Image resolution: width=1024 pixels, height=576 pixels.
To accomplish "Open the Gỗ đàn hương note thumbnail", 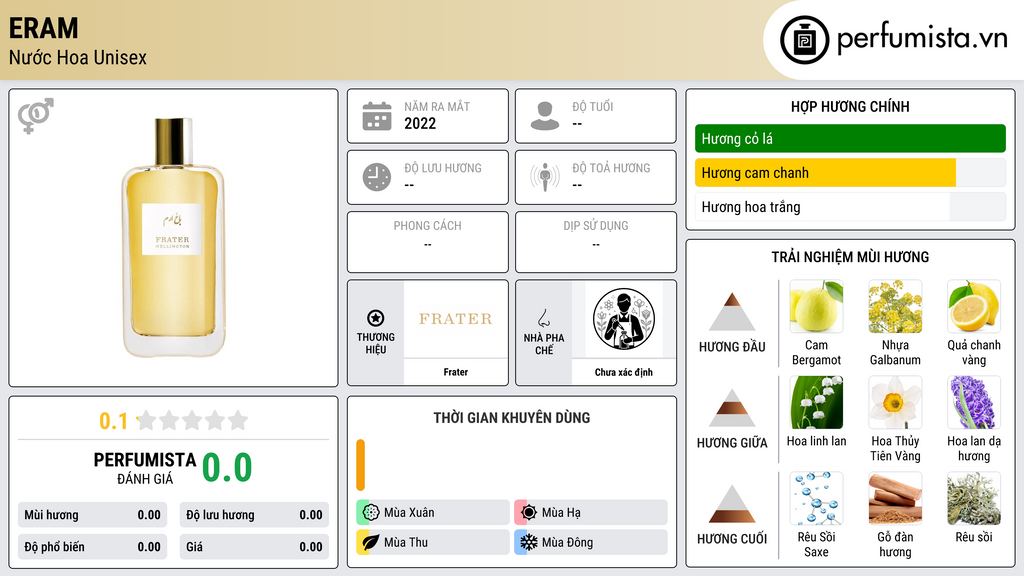I will (895, 498).
